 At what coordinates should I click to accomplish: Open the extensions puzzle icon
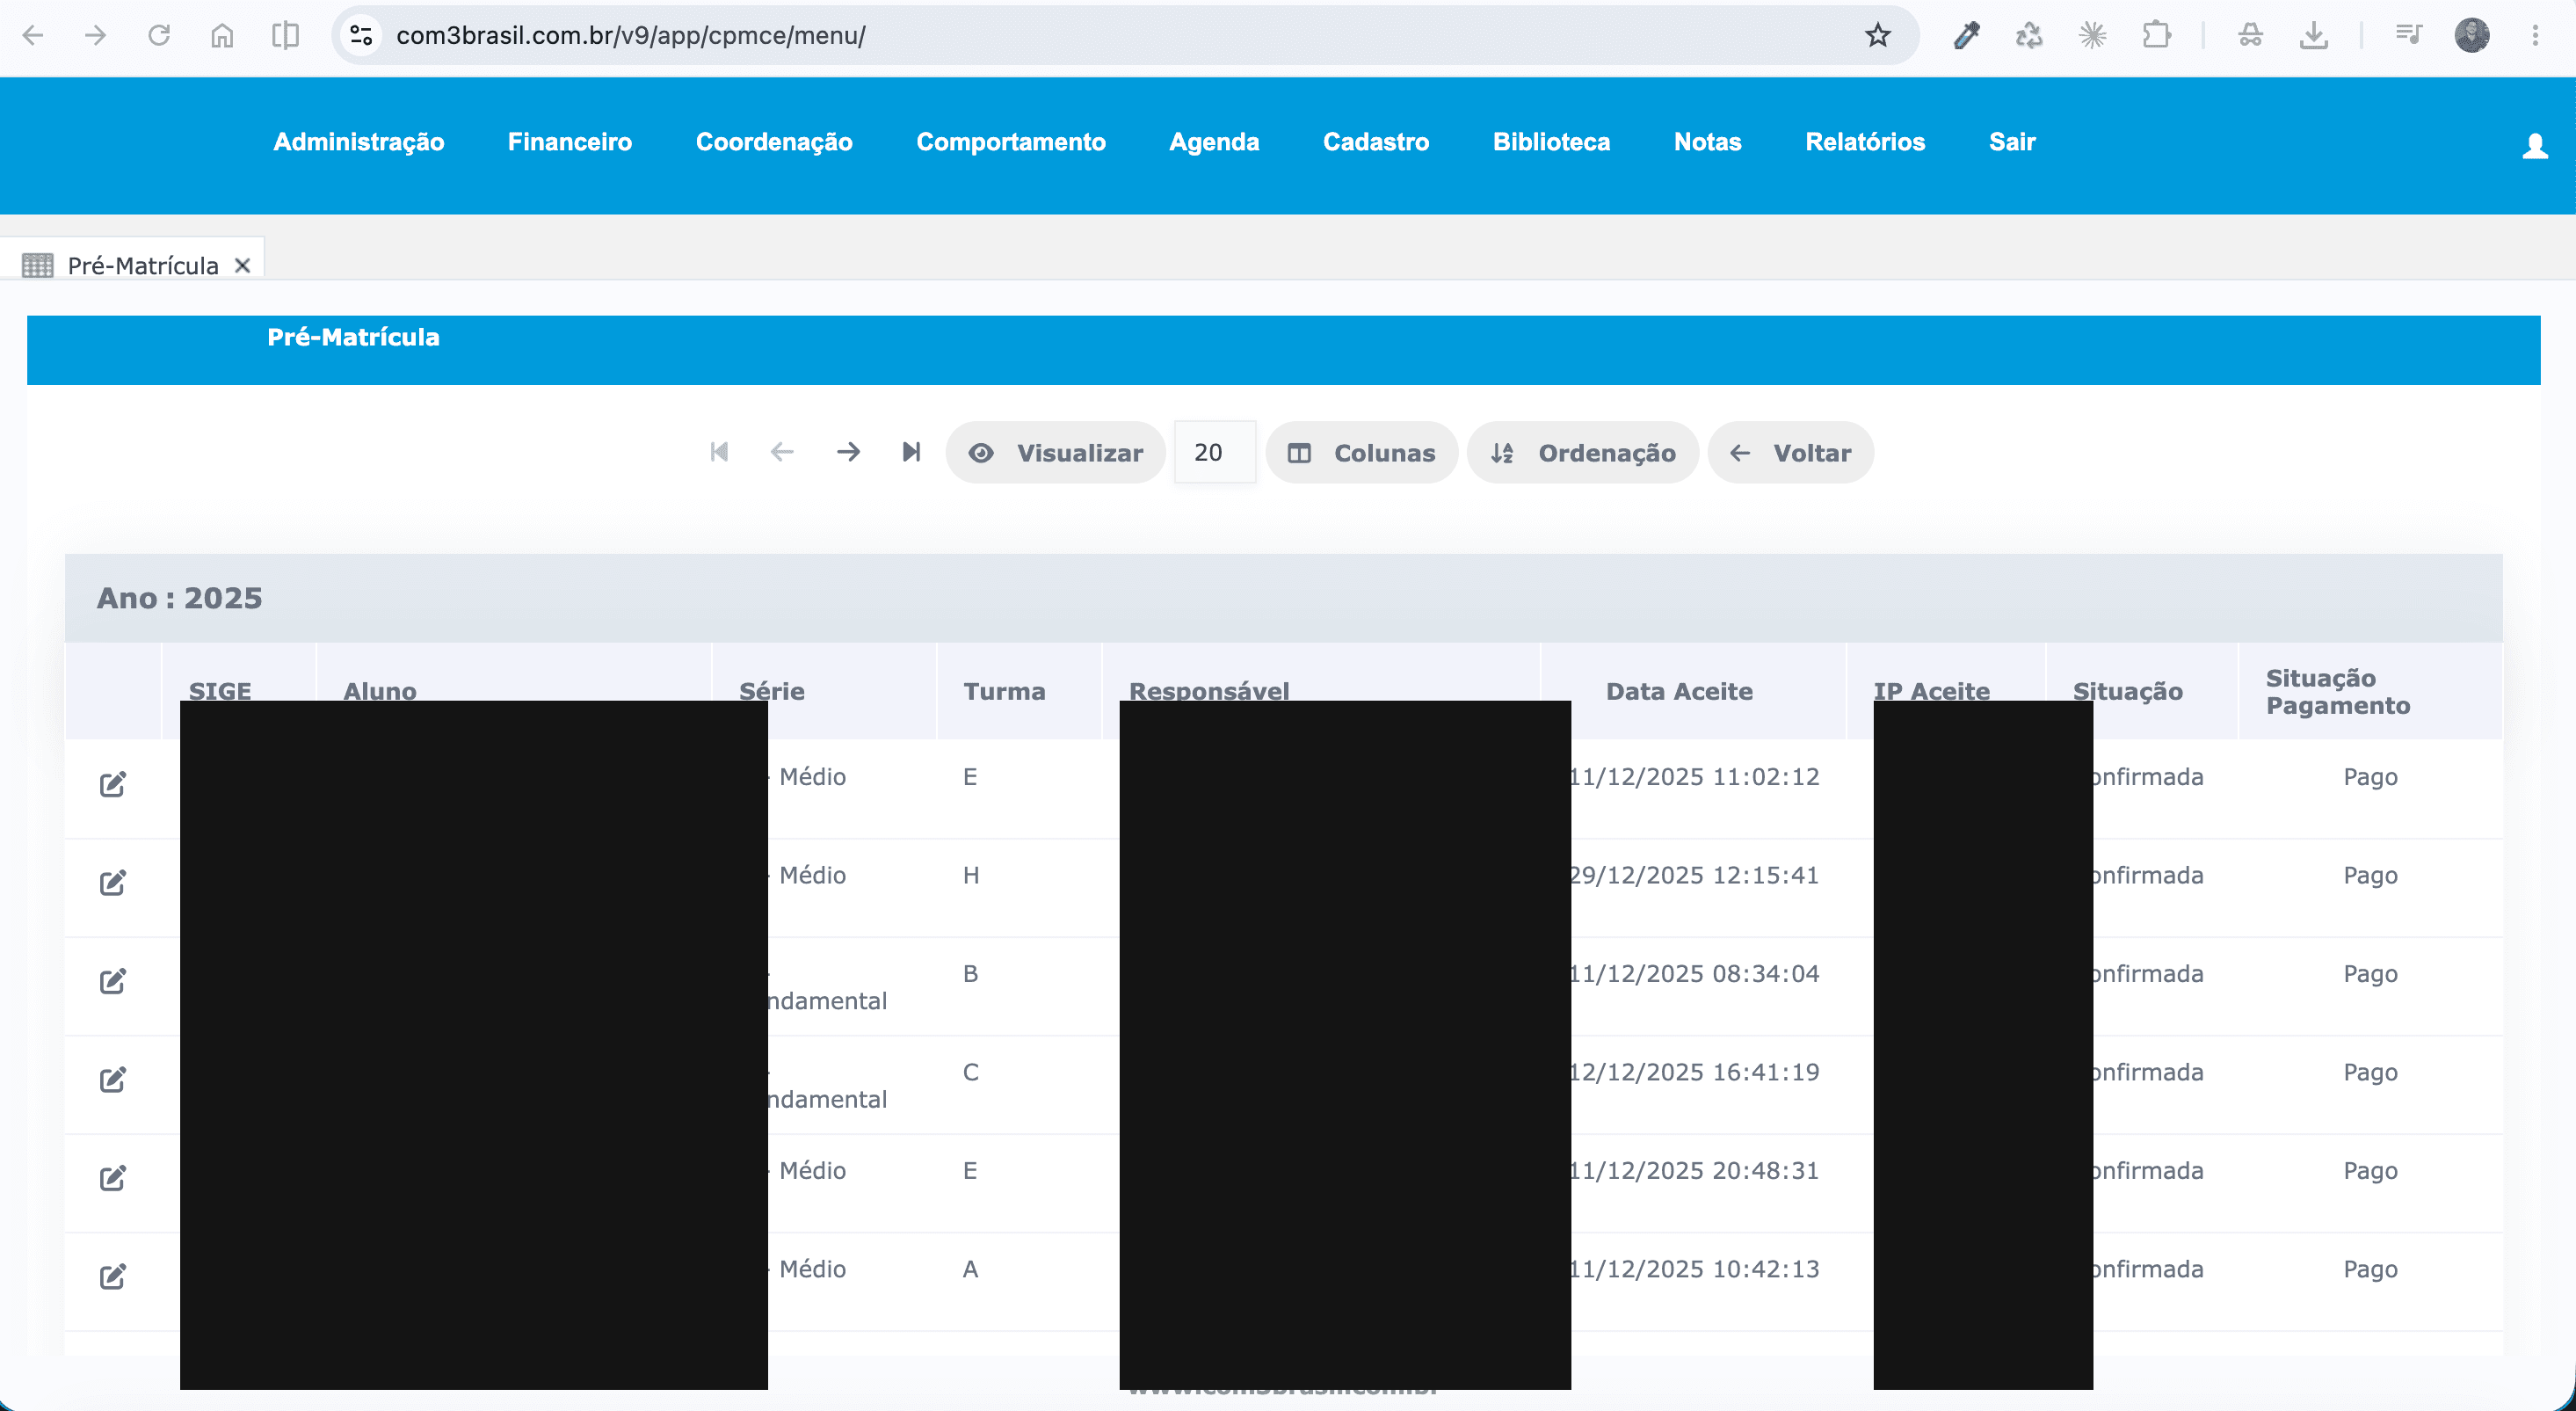(2156, 35)
